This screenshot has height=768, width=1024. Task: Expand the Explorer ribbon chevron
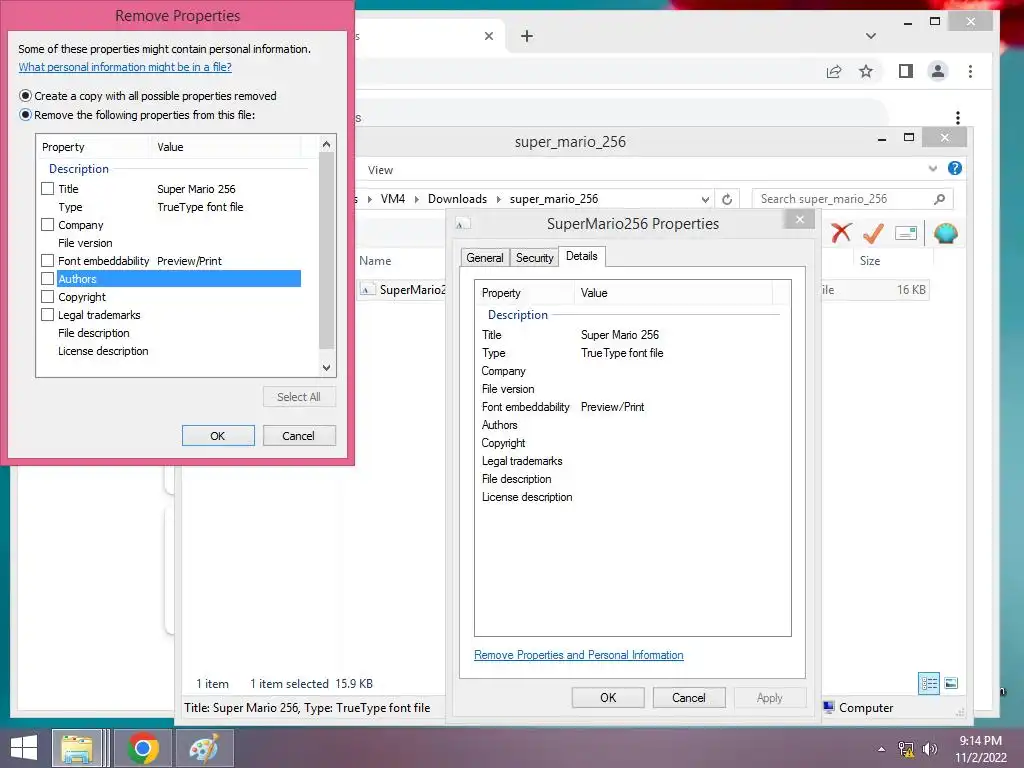tap(933, 168)
